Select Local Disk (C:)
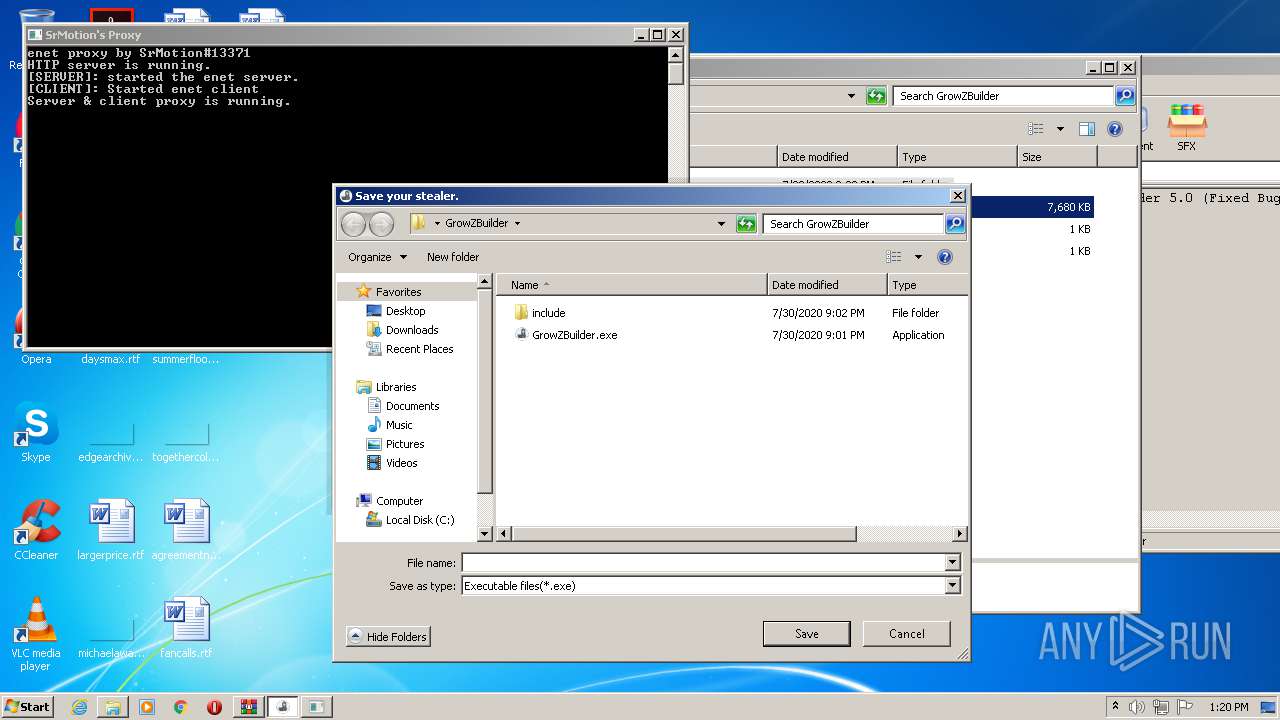The height and width of the screenshot is (720, 1280). [x=420, y=520]
